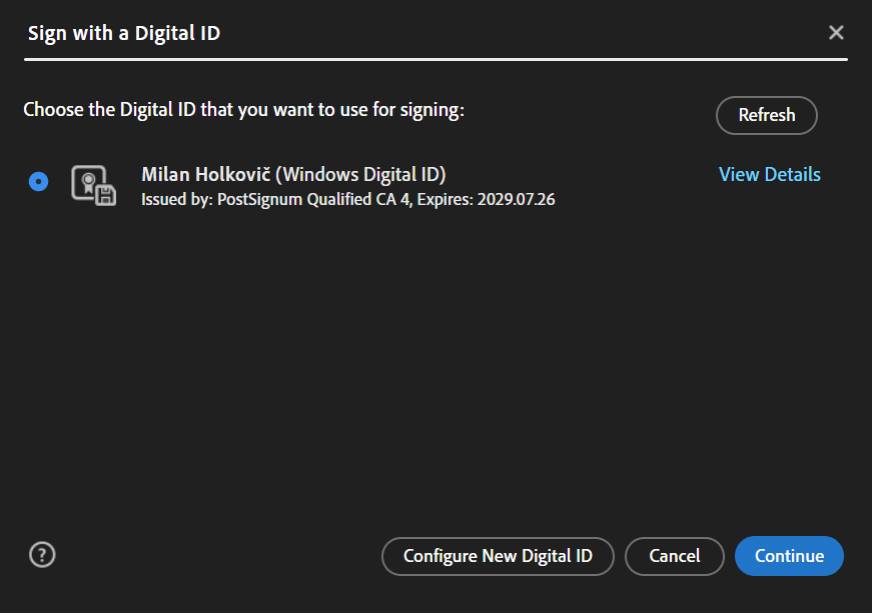Click the floppy disk badge on certificate icon

tap(106, 196)
